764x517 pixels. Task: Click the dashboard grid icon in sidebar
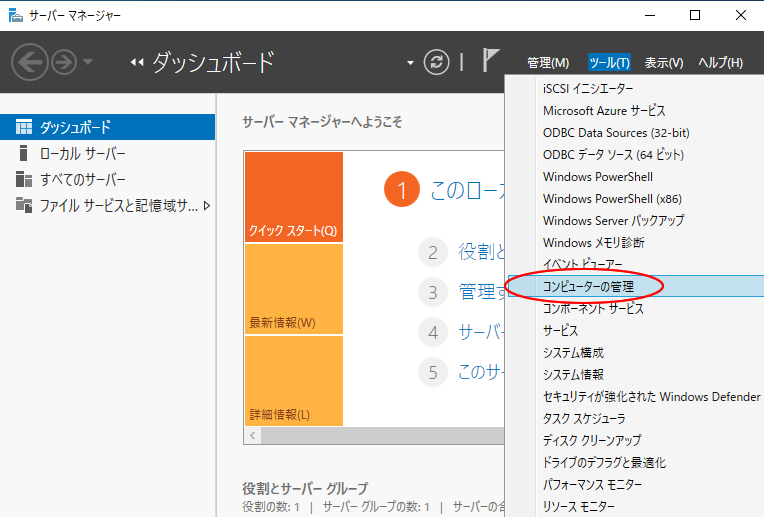click(x=24, y=127)
